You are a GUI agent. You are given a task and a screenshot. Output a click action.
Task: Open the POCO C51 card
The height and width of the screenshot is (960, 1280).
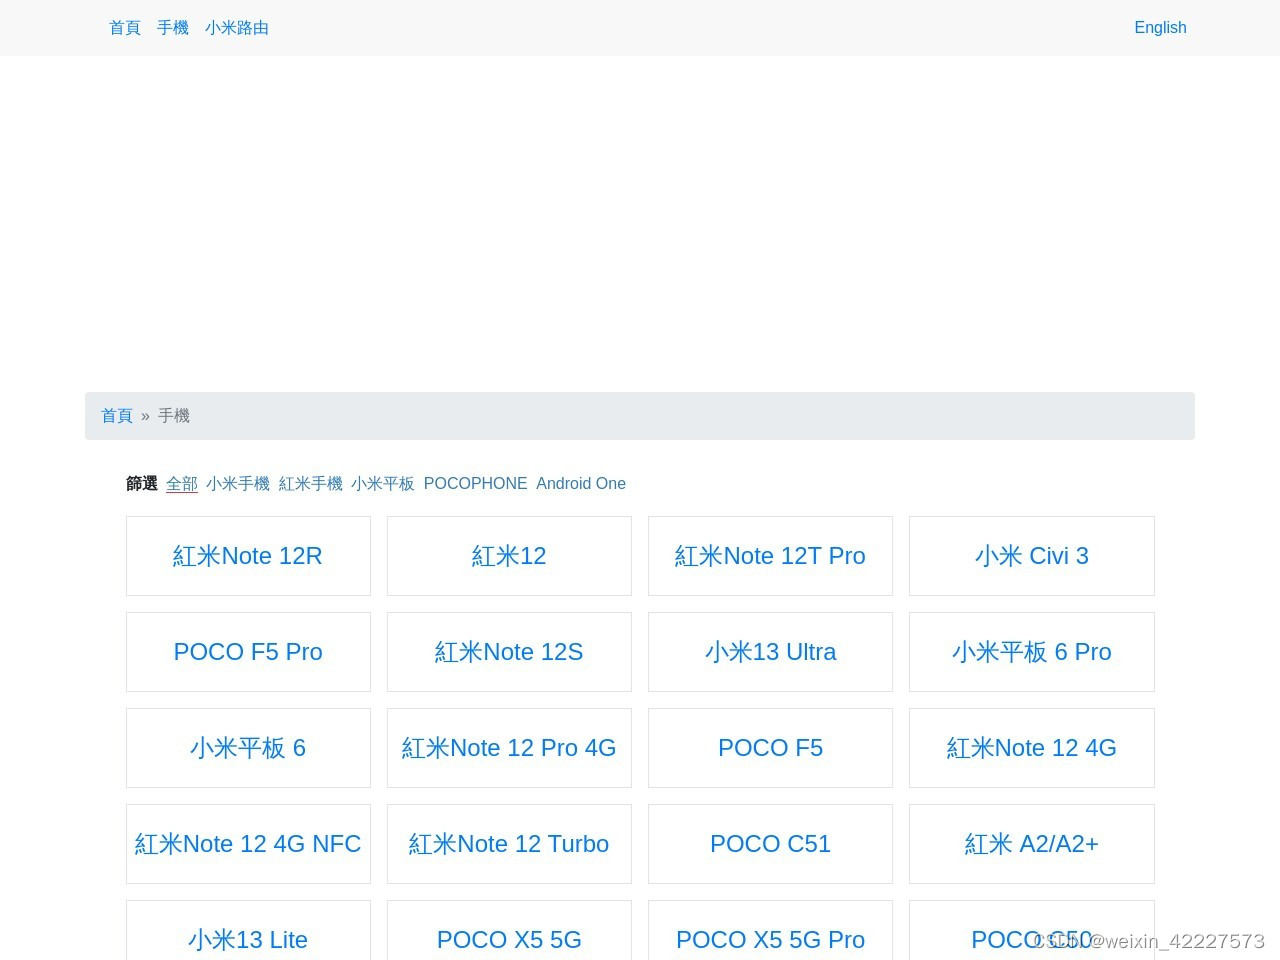point(770,844)
